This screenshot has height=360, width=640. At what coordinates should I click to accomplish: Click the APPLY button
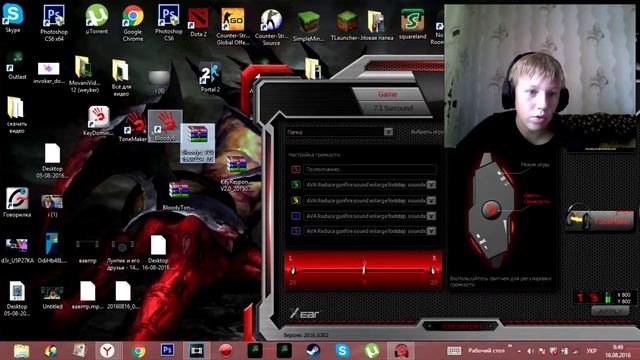[610, 311]
